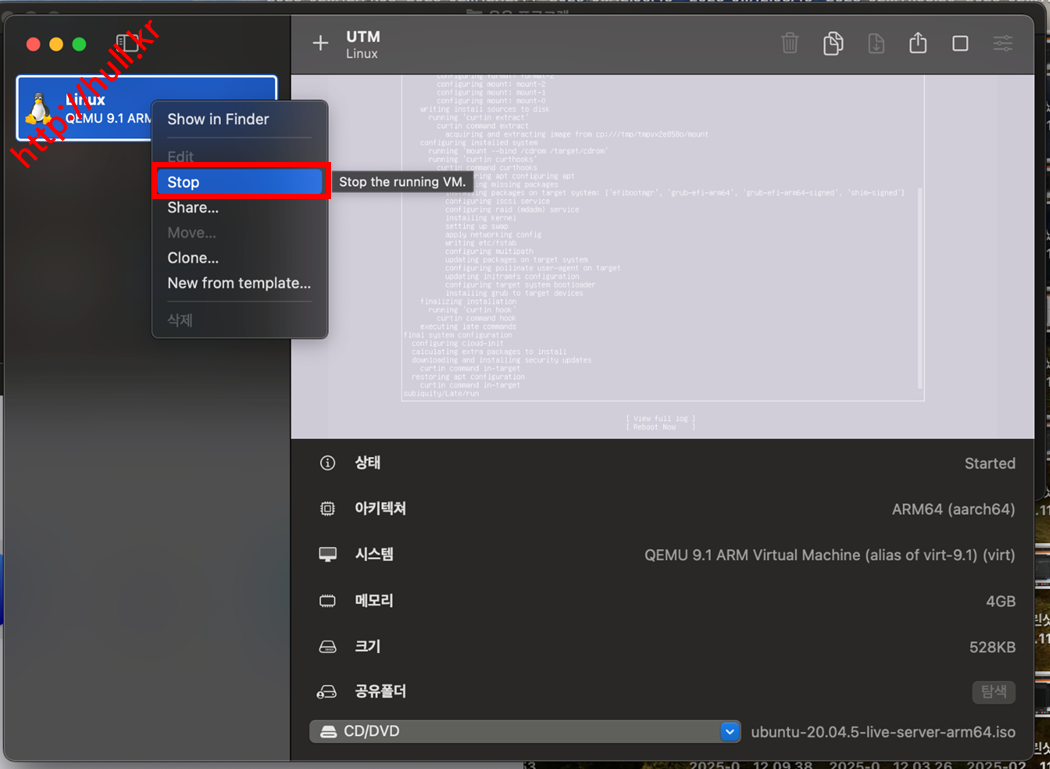Open the share icon in the toolbar
This screenshot has height=769, width=1050.
(918, 44)
